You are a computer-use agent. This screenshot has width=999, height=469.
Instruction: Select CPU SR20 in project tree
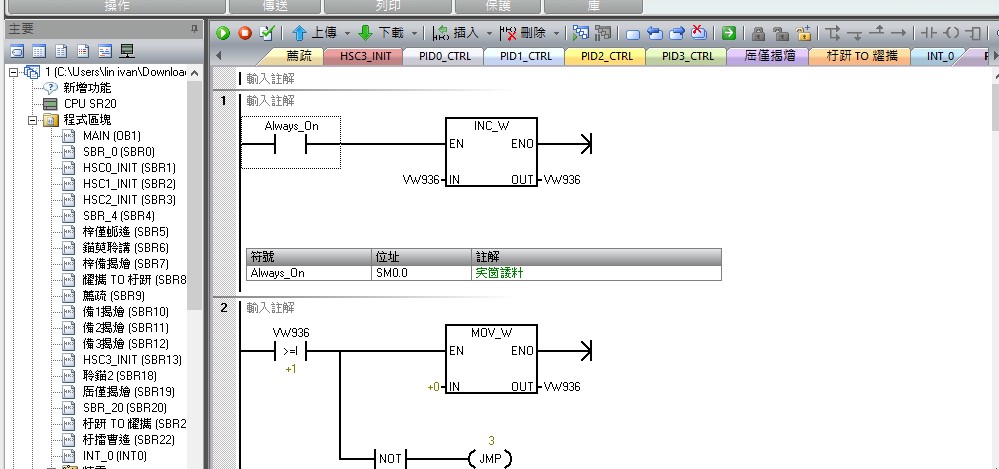tap(90, 104)
